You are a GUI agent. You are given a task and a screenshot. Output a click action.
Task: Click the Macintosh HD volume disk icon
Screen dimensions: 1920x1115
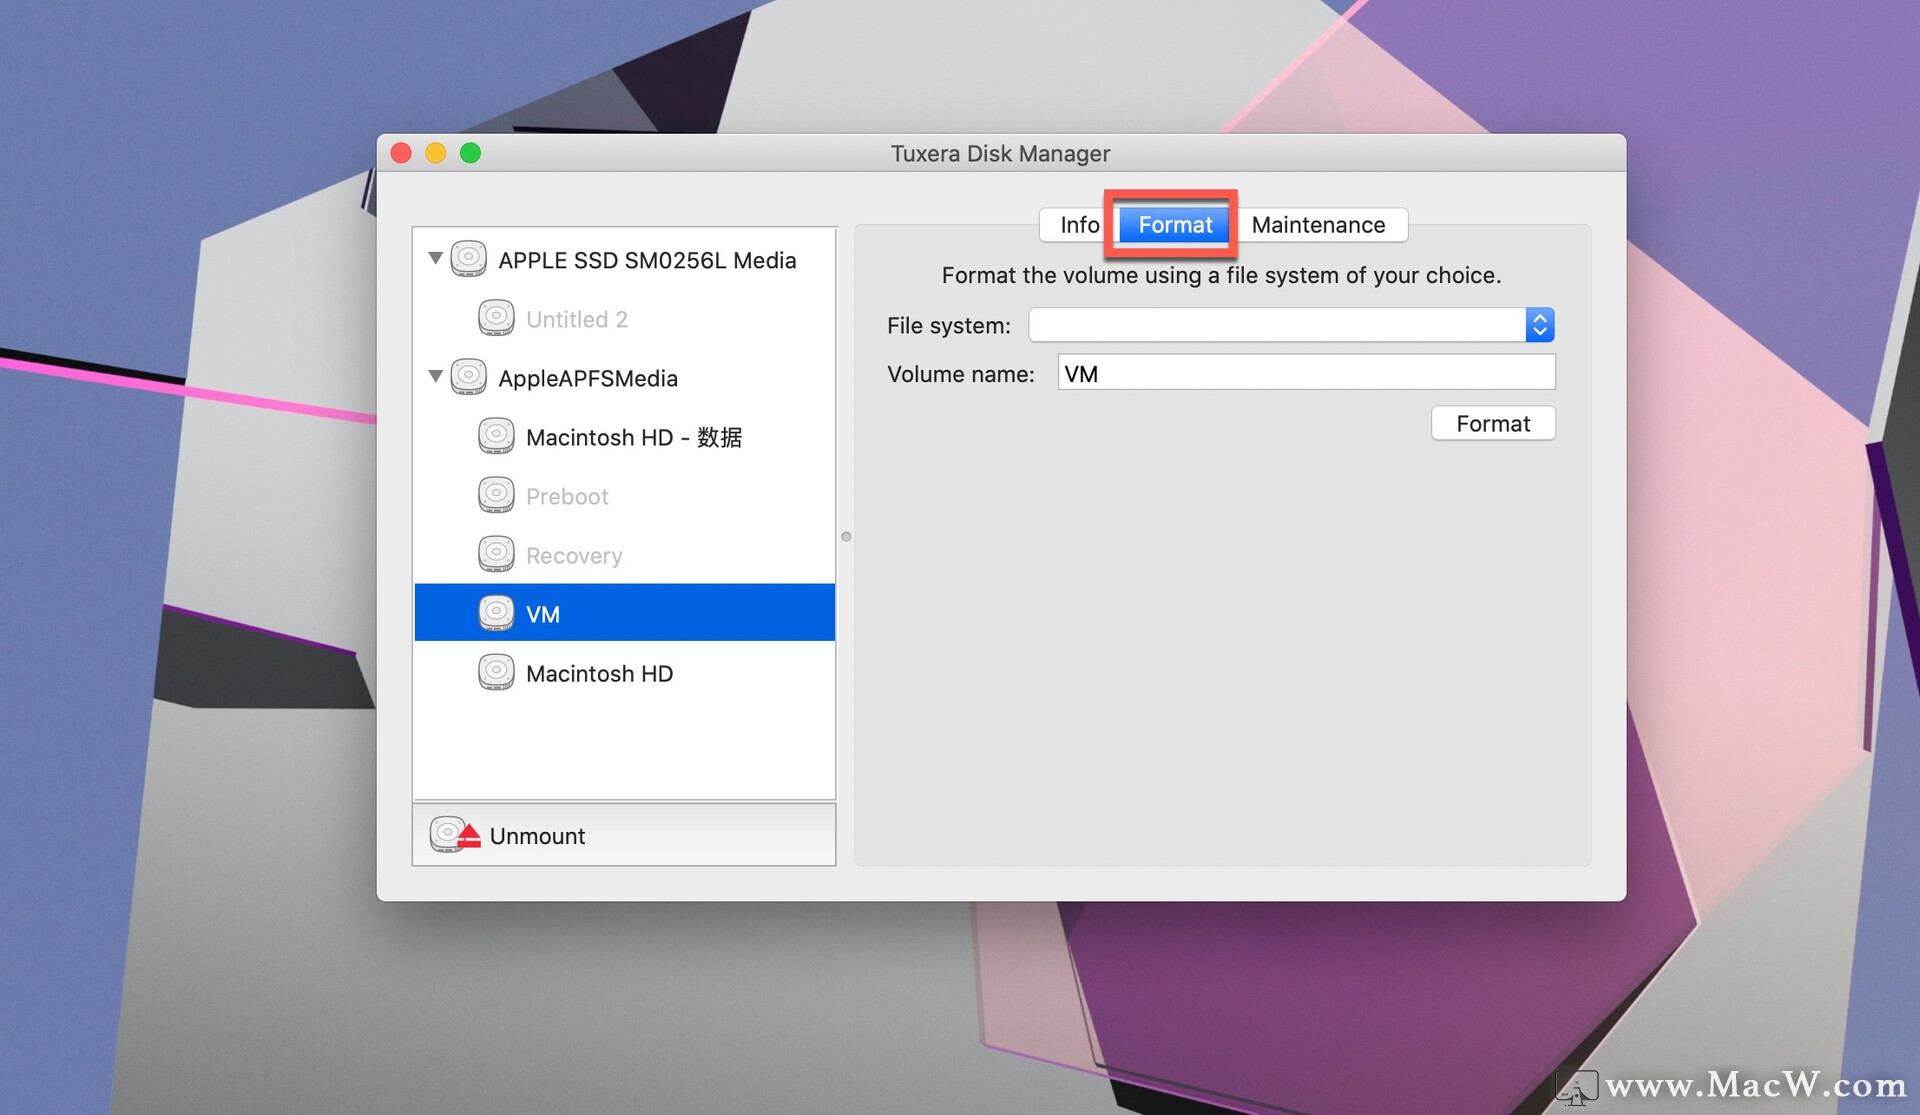(x=496, y=672)
